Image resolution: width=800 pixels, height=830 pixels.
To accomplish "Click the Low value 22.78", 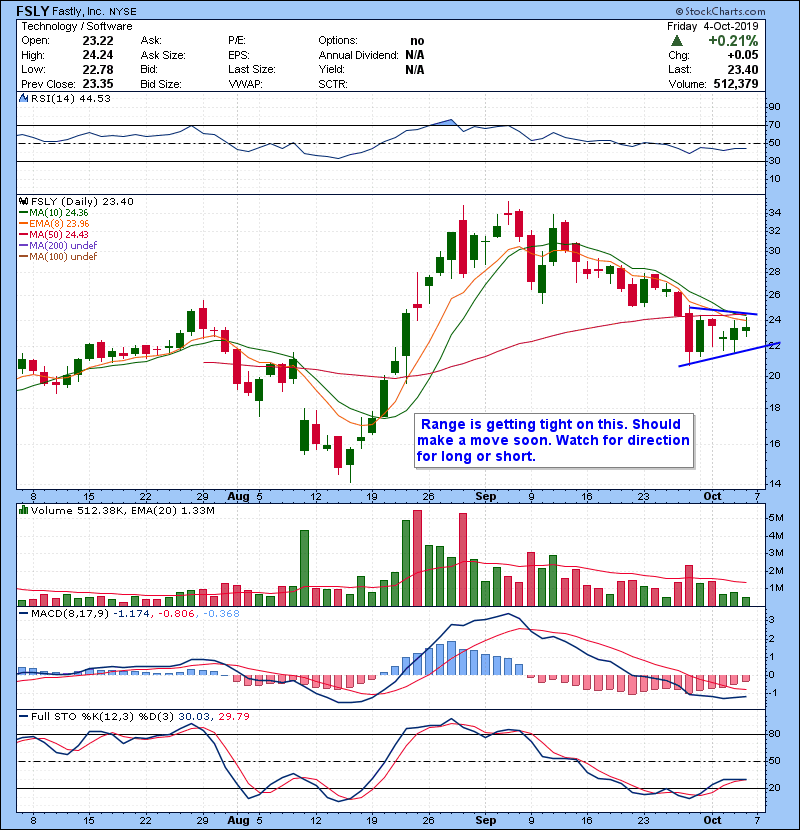I will [98, 69].
